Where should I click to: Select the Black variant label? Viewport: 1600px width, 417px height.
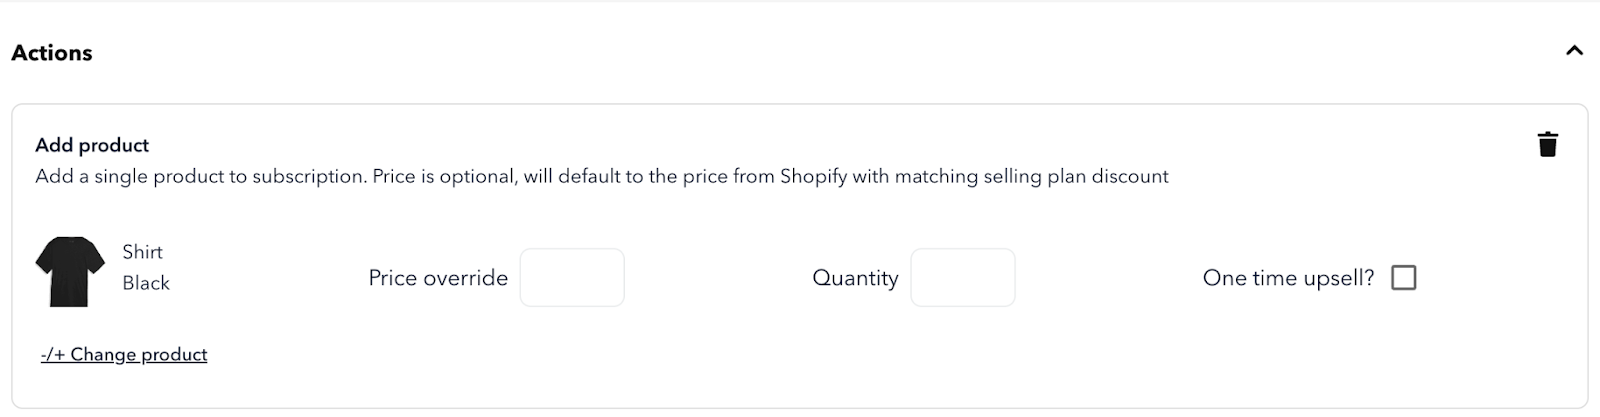coord(146,283)
